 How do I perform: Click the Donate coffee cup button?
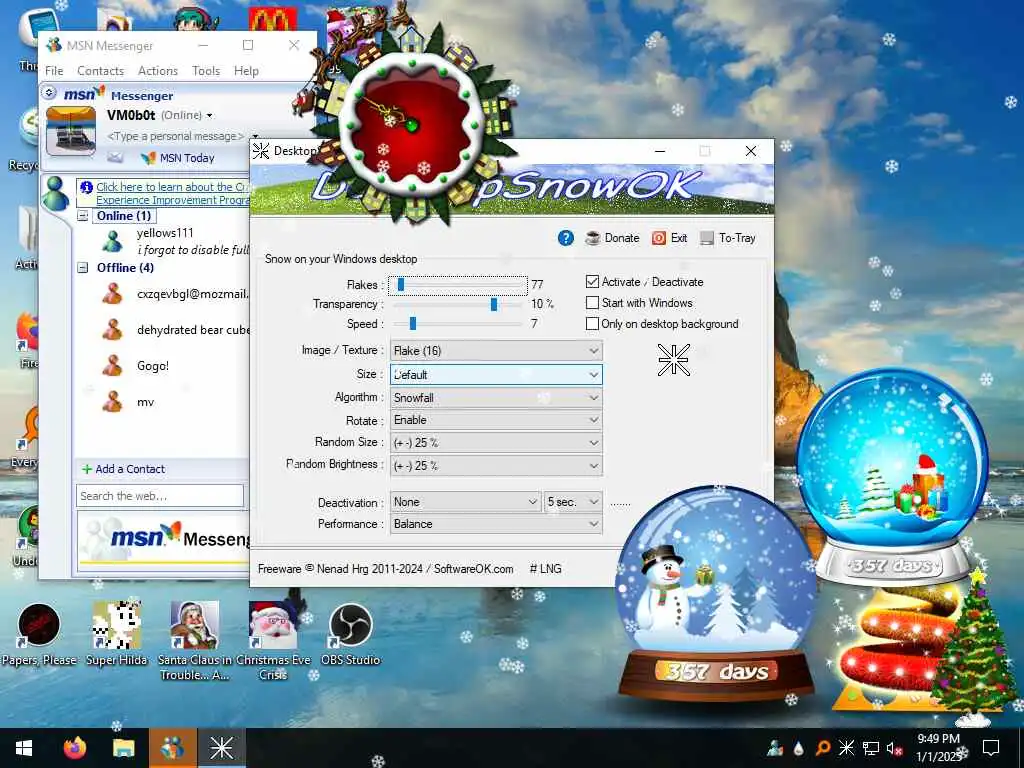click(612, 238)
